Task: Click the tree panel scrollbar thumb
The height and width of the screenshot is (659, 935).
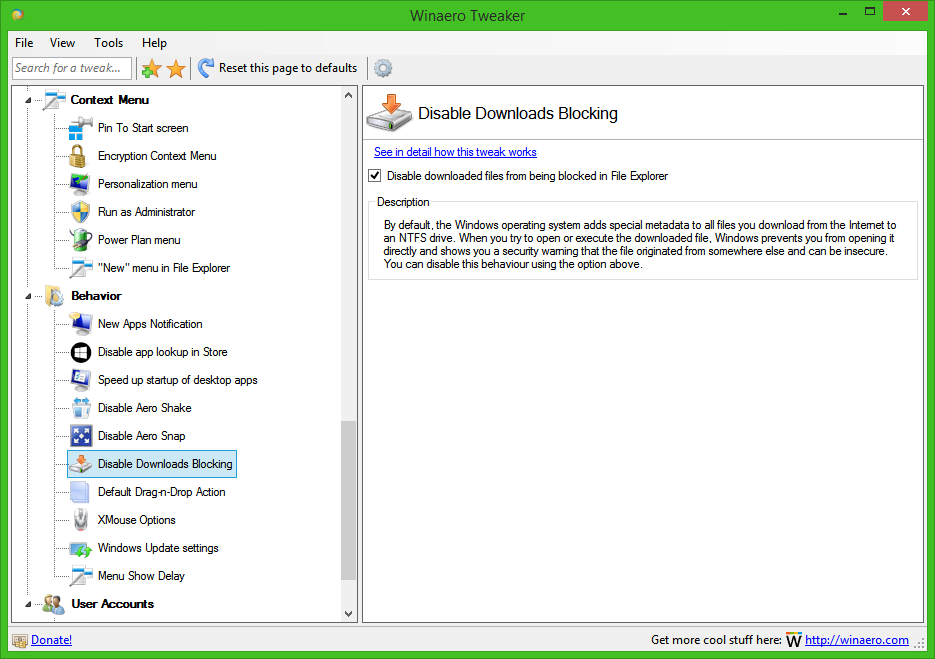Action: (x=348, y=500)
